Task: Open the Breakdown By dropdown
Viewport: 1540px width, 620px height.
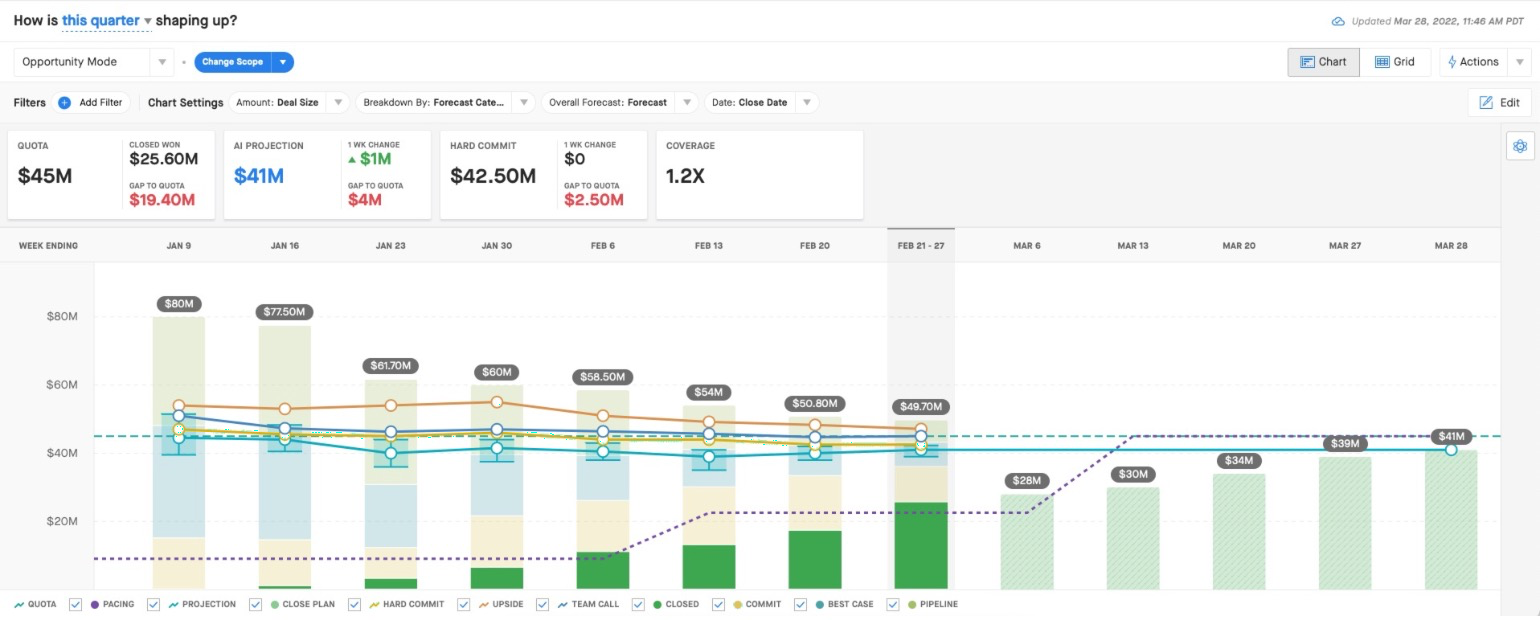Action: [x=445, y=102]
